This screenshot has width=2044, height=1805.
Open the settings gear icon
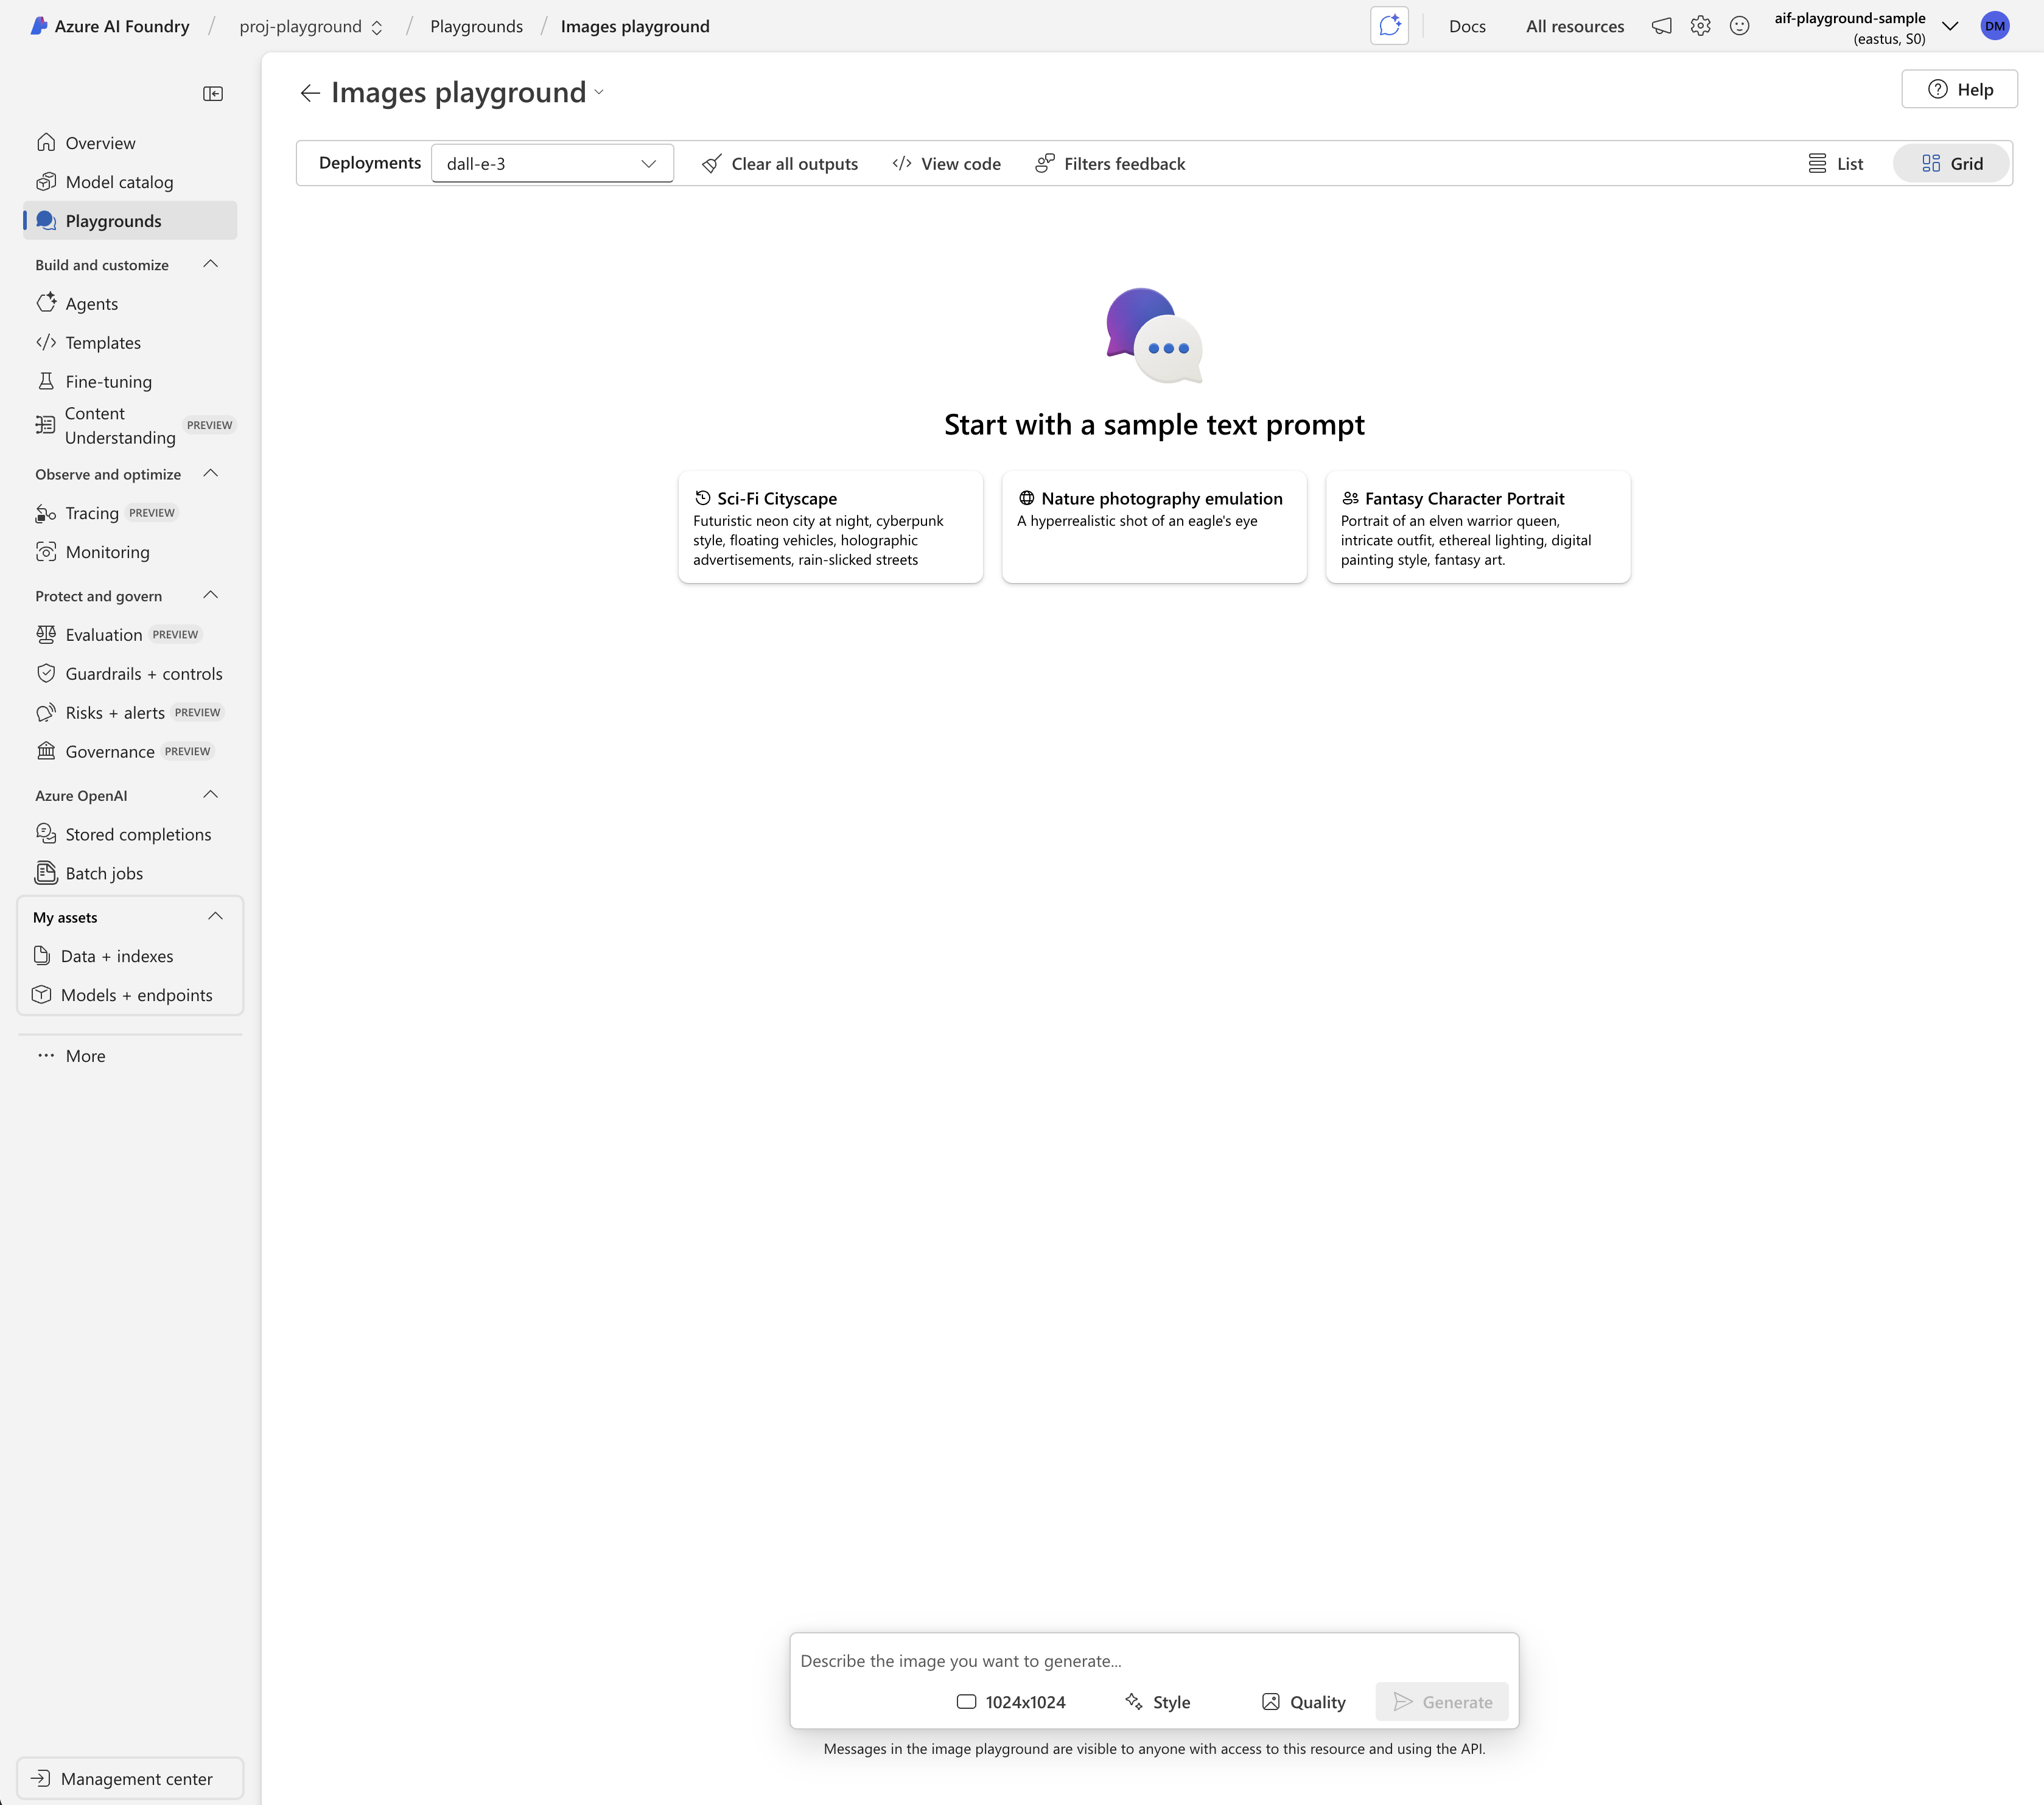[x=1700, y=26]
